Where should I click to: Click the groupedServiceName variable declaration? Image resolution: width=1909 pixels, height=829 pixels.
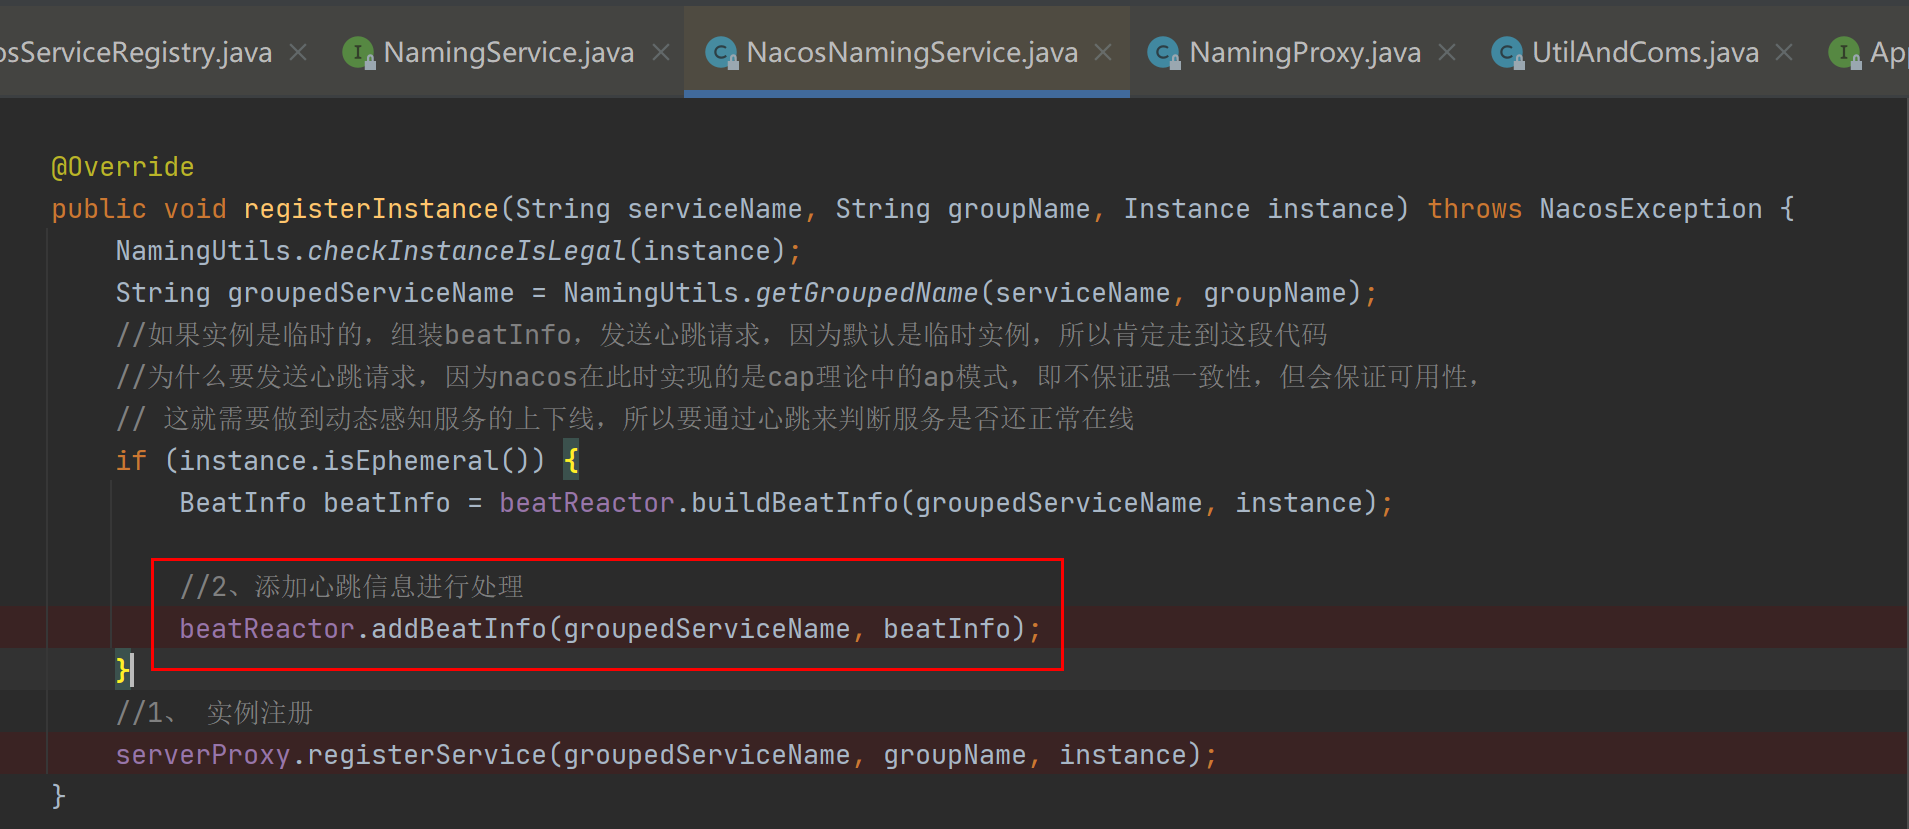(370, 293)
